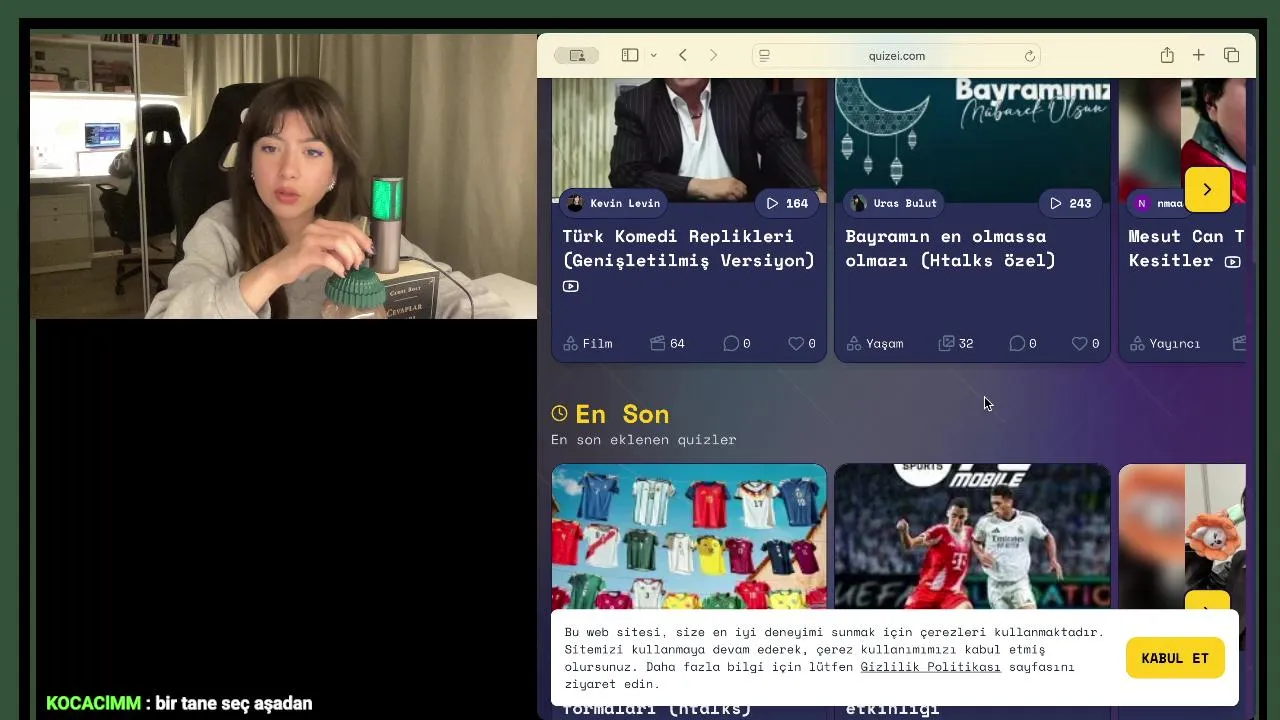Open football jerseys quiz thumbnail

pos(689,537)
